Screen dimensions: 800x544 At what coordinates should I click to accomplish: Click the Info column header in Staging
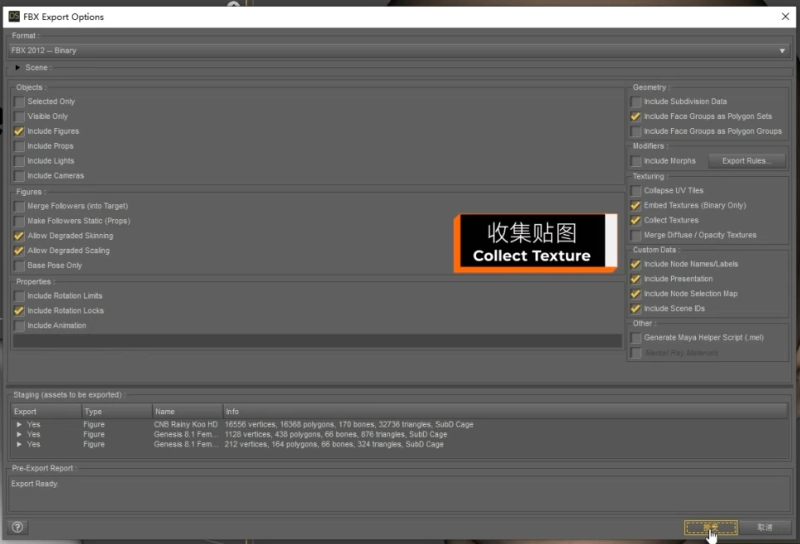coord(232,411)
